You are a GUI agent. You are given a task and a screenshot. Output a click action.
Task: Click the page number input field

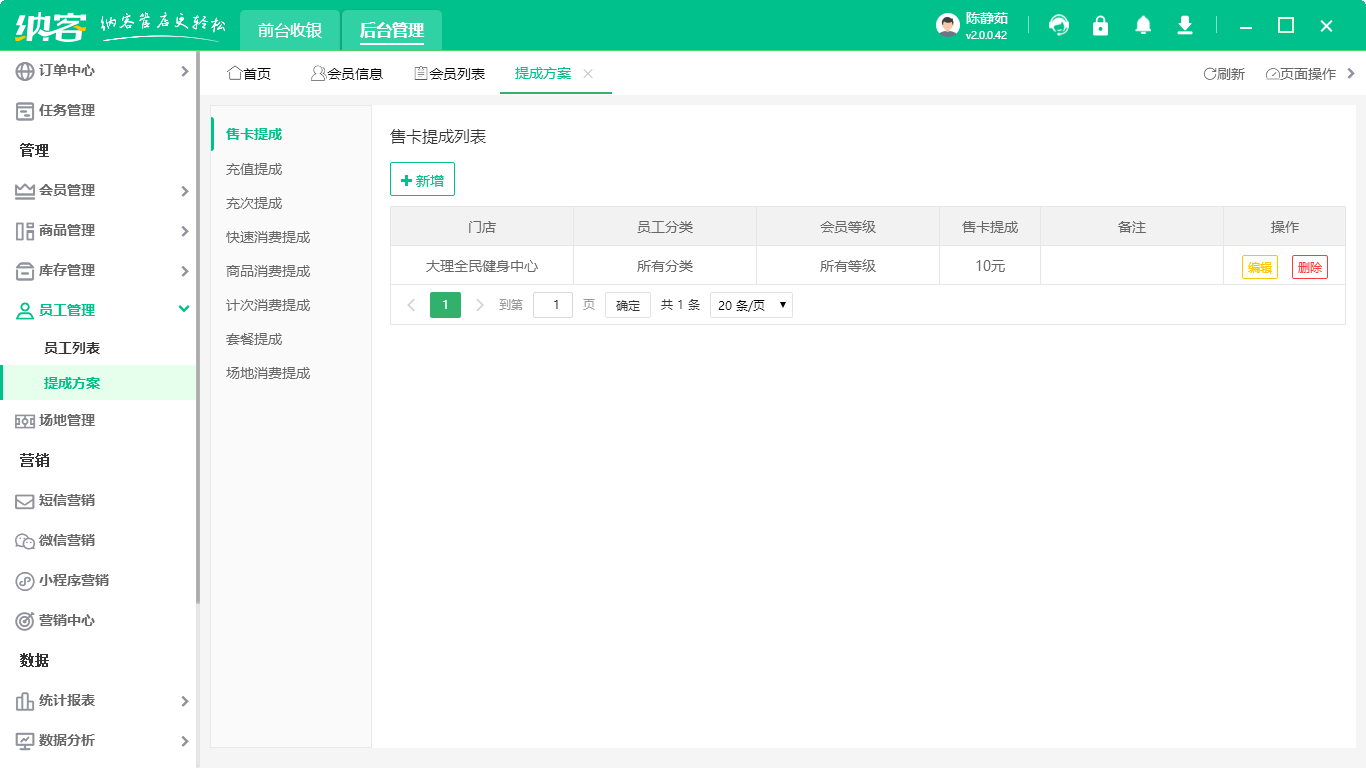553,305
